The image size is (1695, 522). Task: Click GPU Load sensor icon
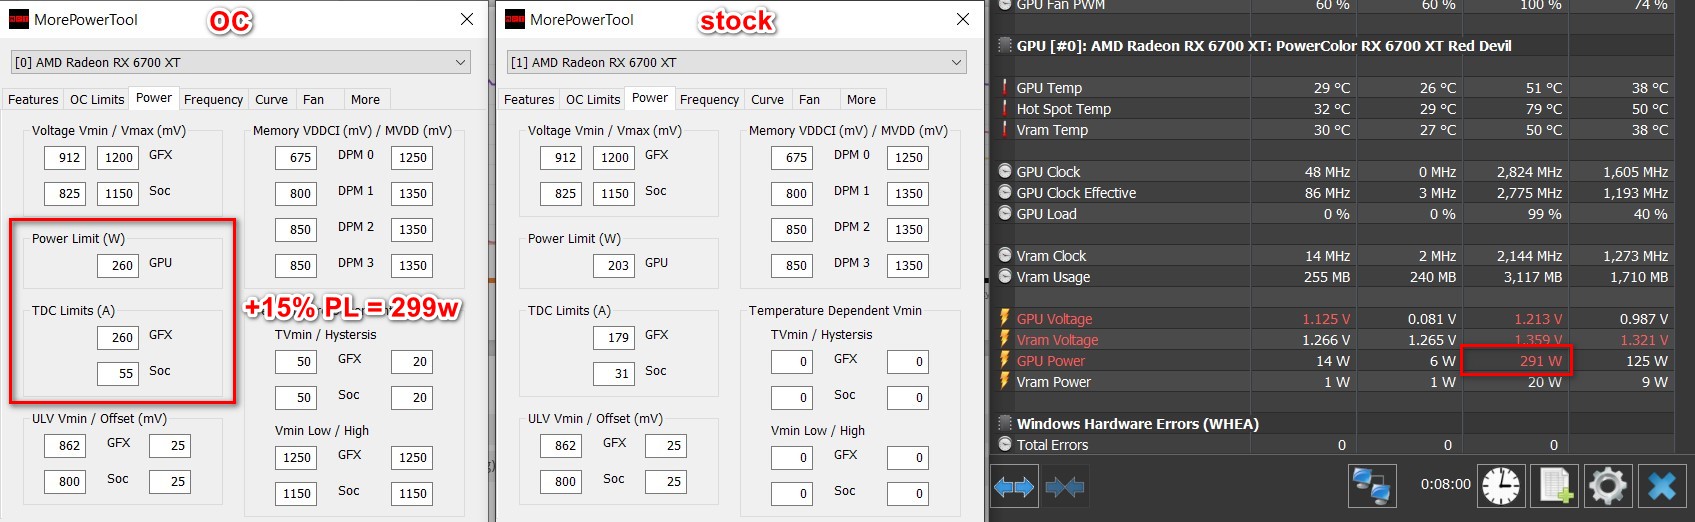click(x=1005, y=213)
